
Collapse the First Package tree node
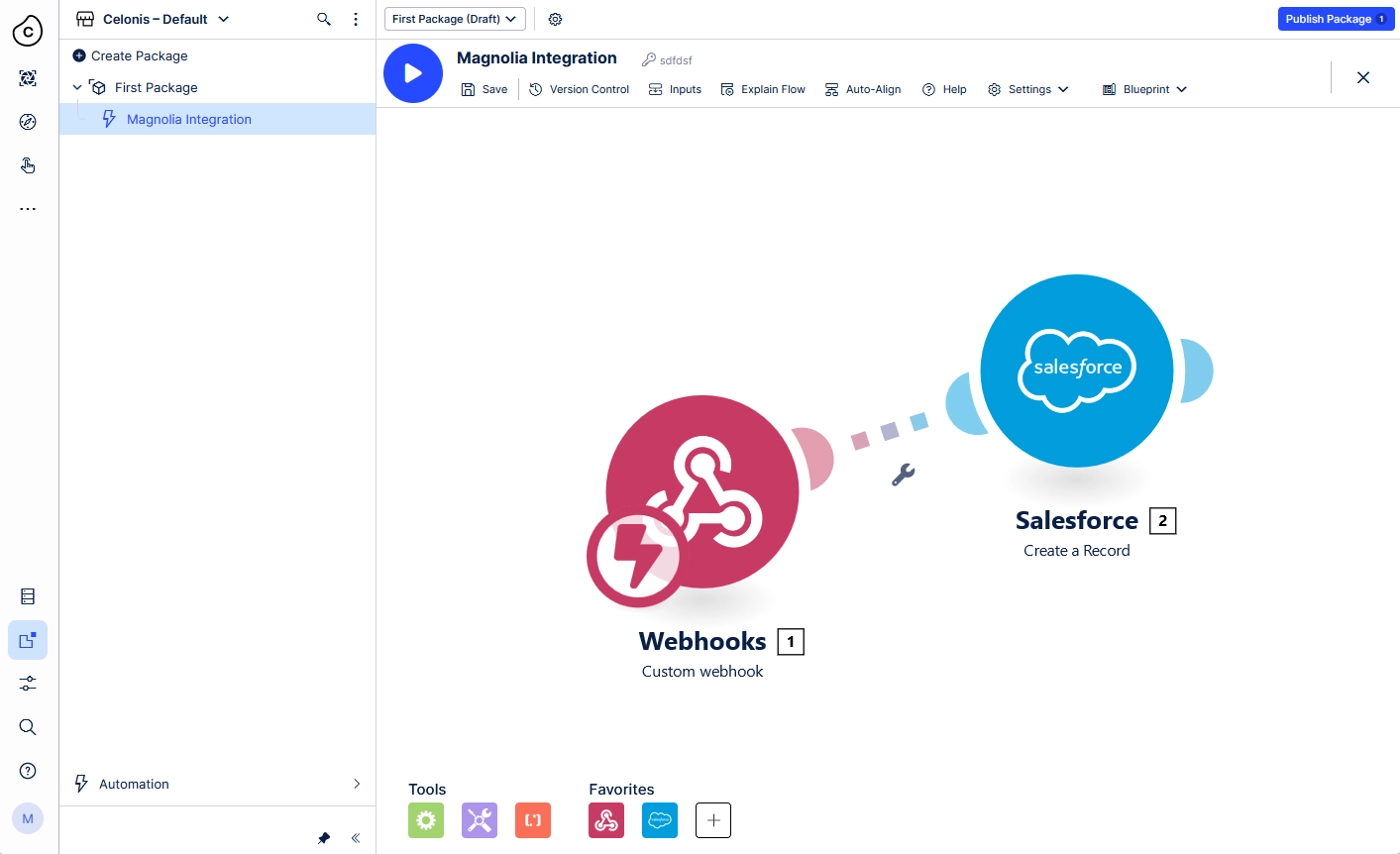77,88
